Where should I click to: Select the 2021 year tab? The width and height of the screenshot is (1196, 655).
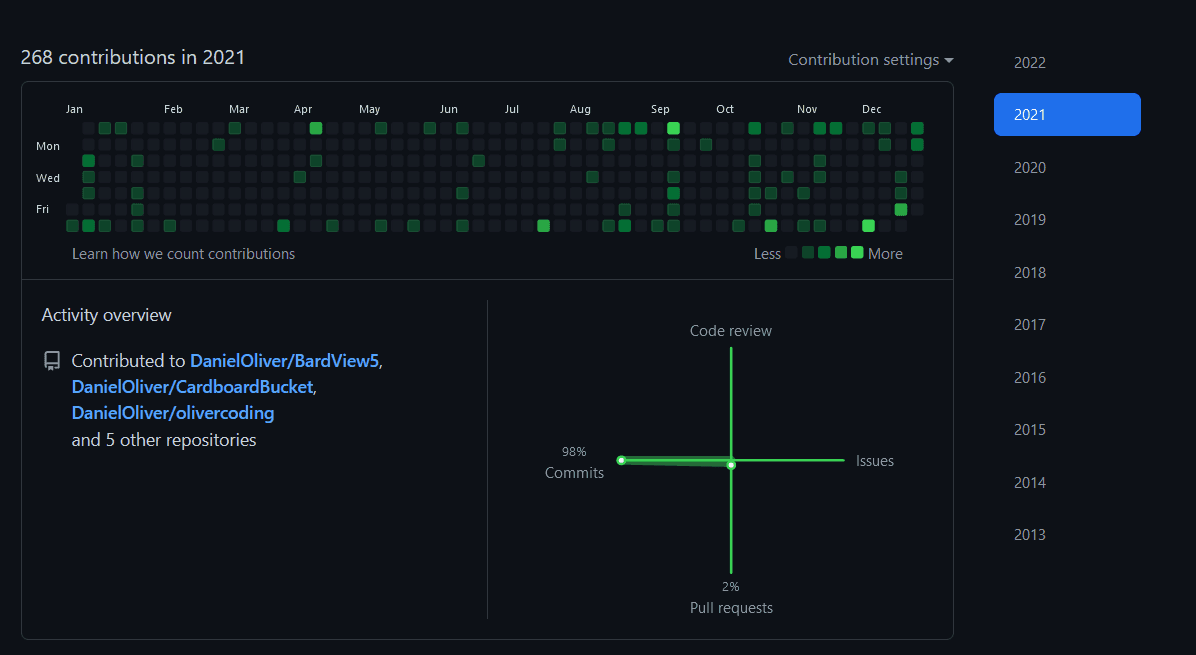[x=1067, y=114]
